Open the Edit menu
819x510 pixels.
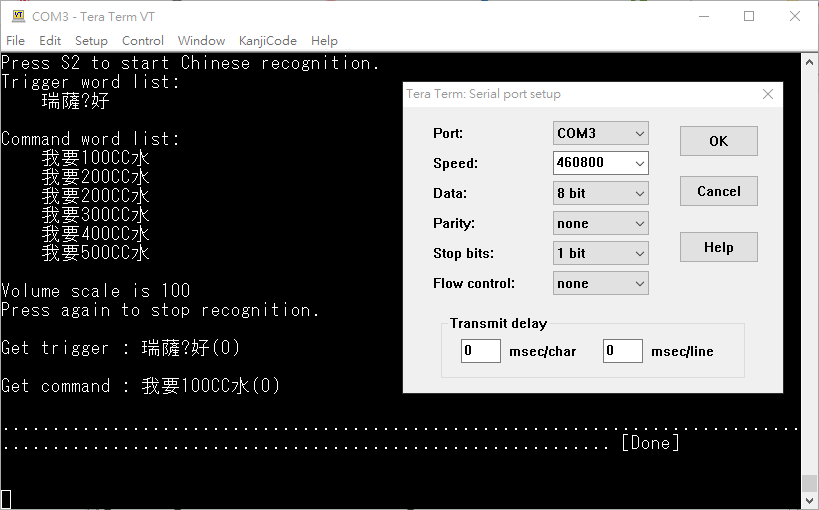click(50, 41)
